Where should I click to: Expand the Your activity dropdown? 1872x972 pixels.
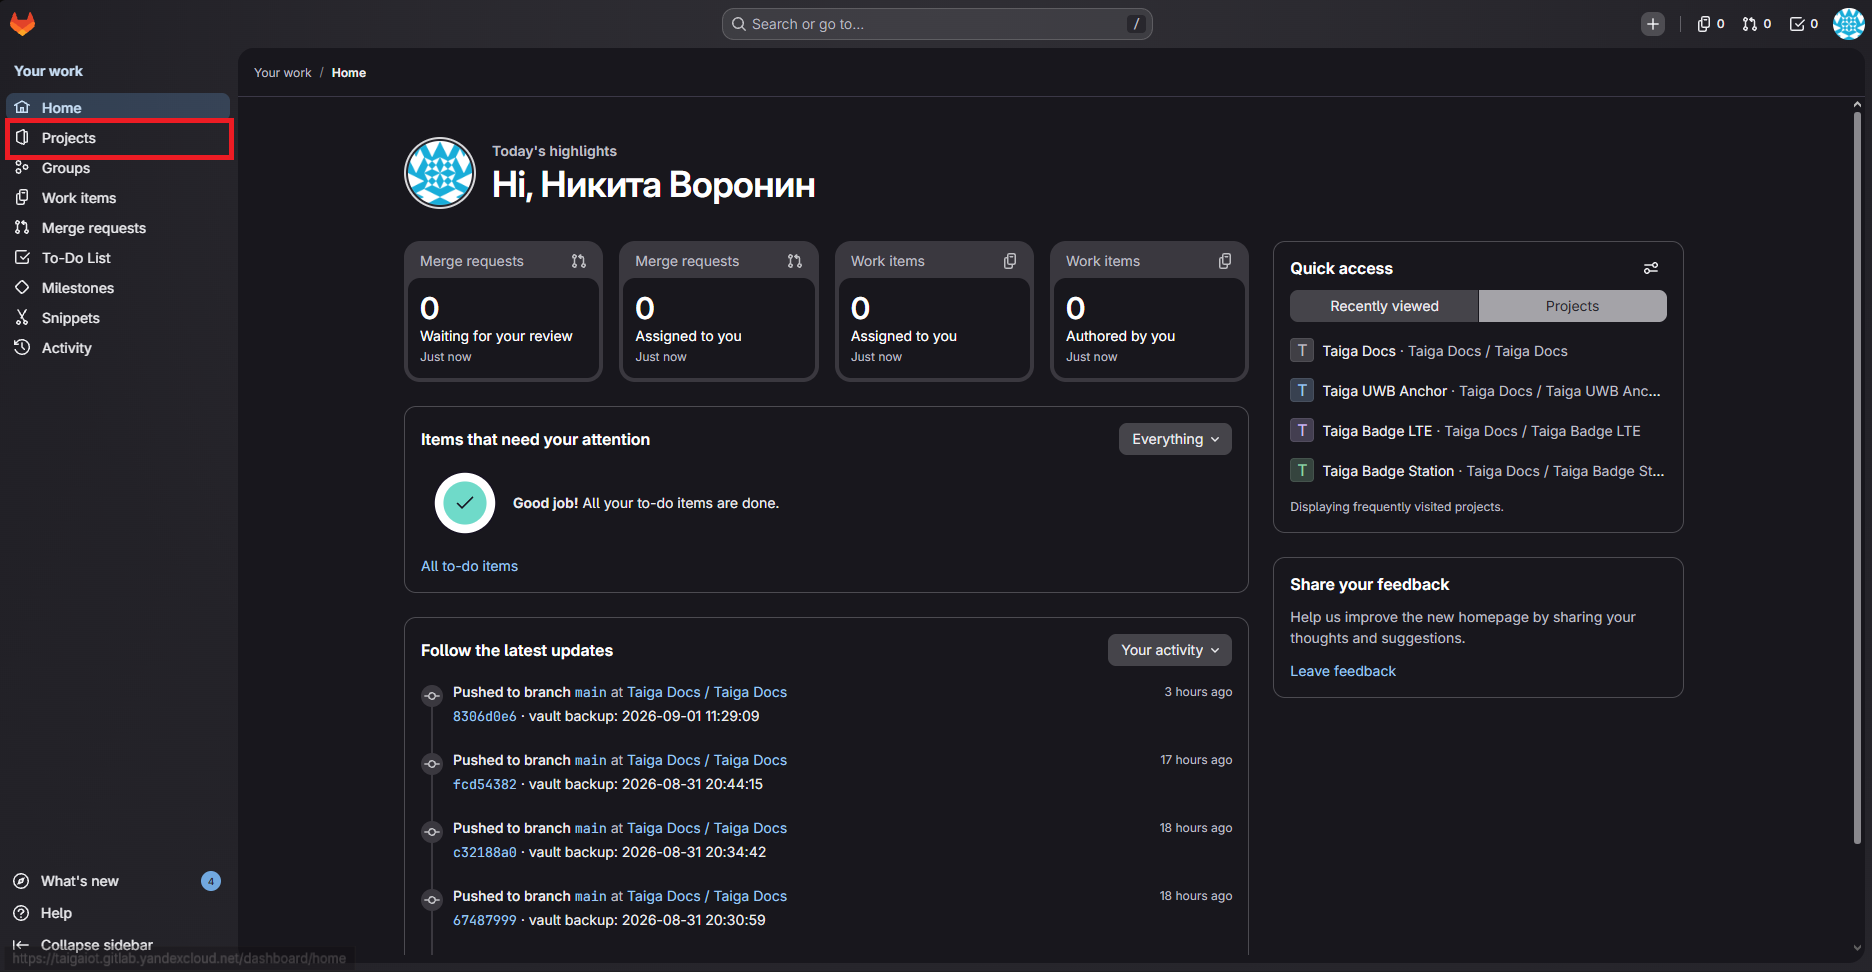(x=1170, y=650)
